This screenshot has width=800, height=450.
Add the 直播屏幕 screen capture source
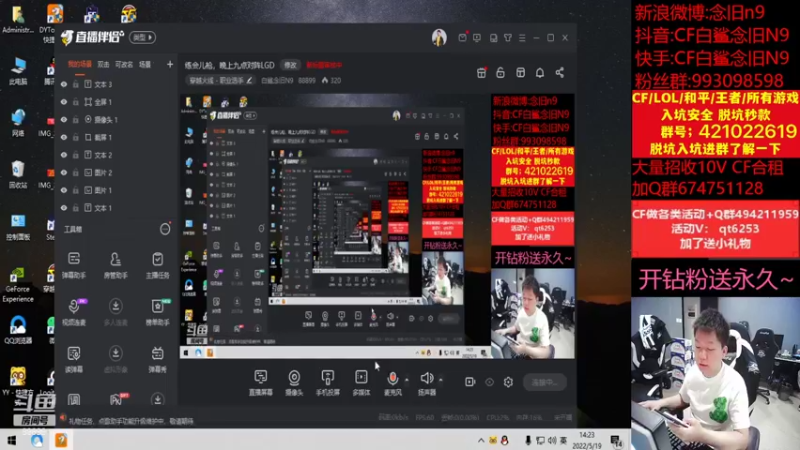(x=261, y=382)
